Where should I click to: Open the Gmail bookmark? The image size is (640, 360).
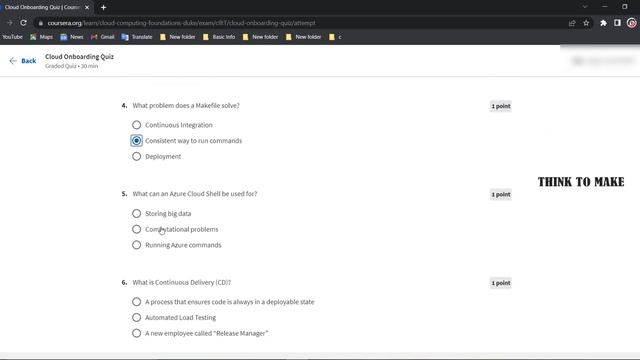click(103, 37)
